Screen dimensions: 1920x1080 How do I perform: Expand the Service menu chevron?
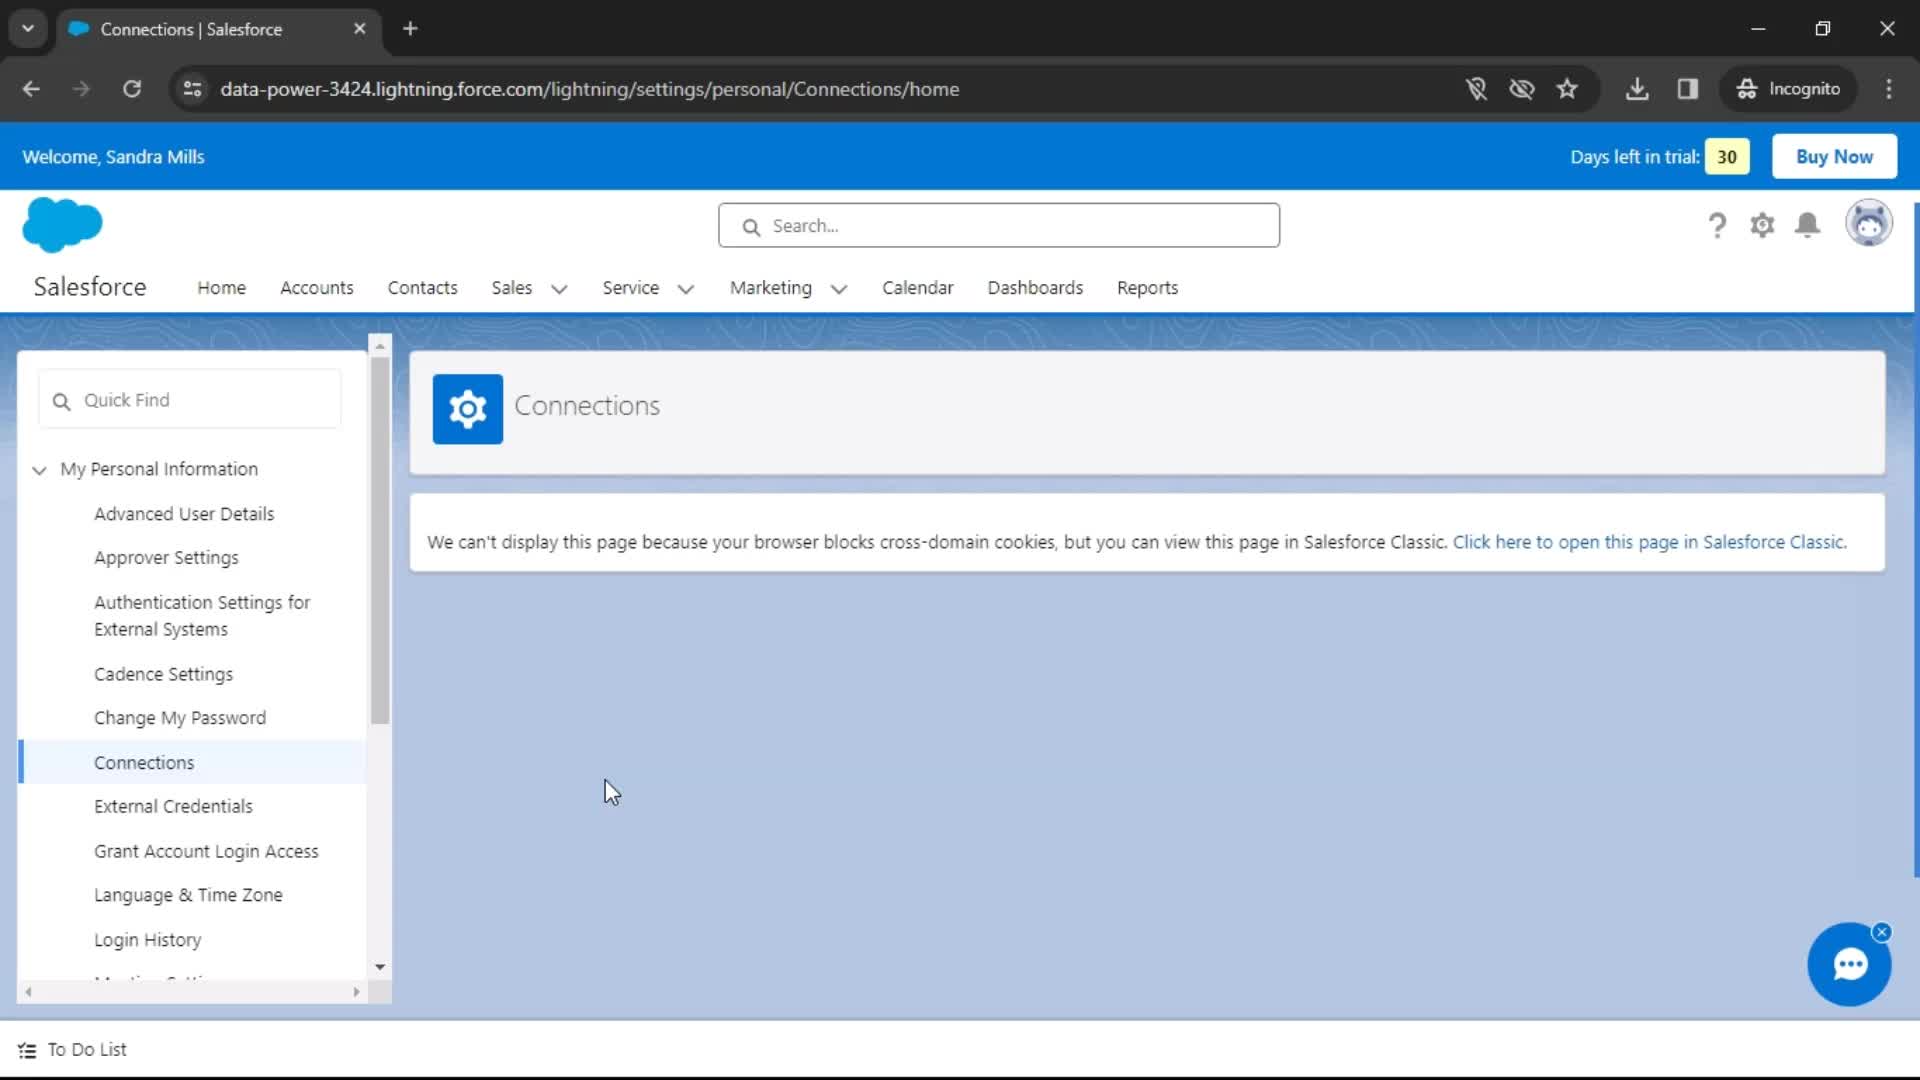(686, 289)
